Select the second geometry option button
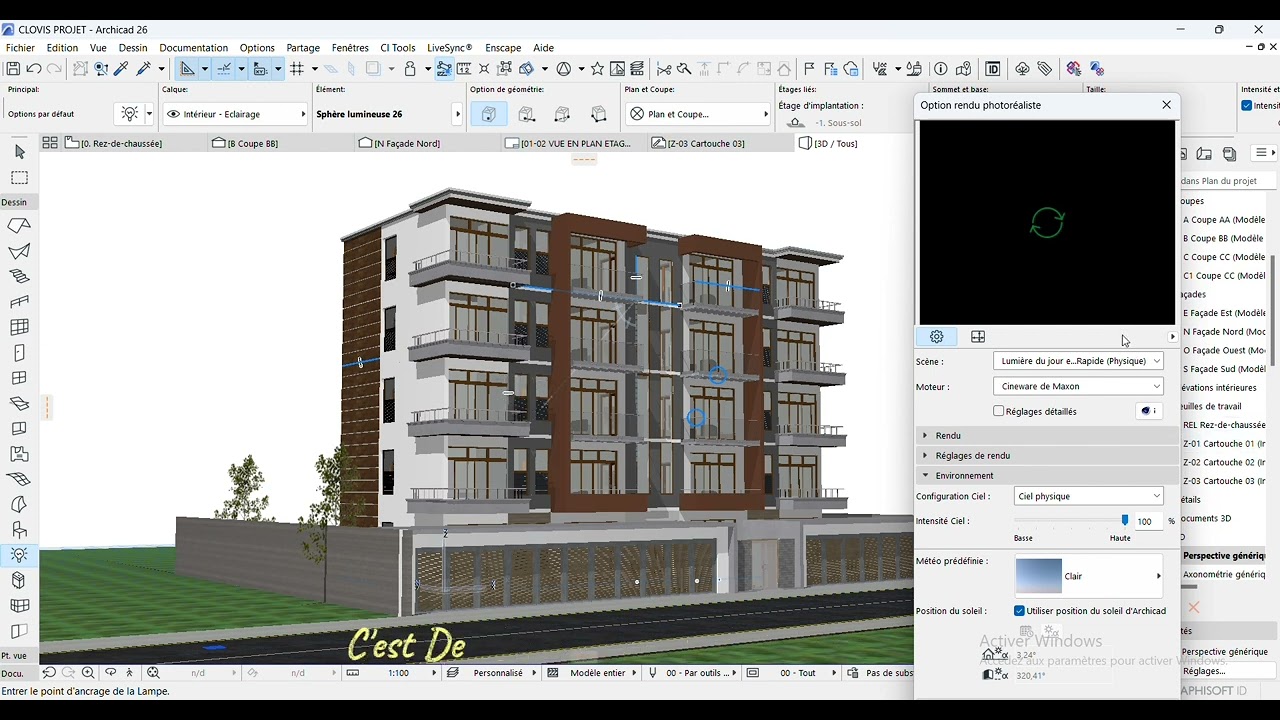The height and width of the screenshot is (720, 1280). point(527,114)
